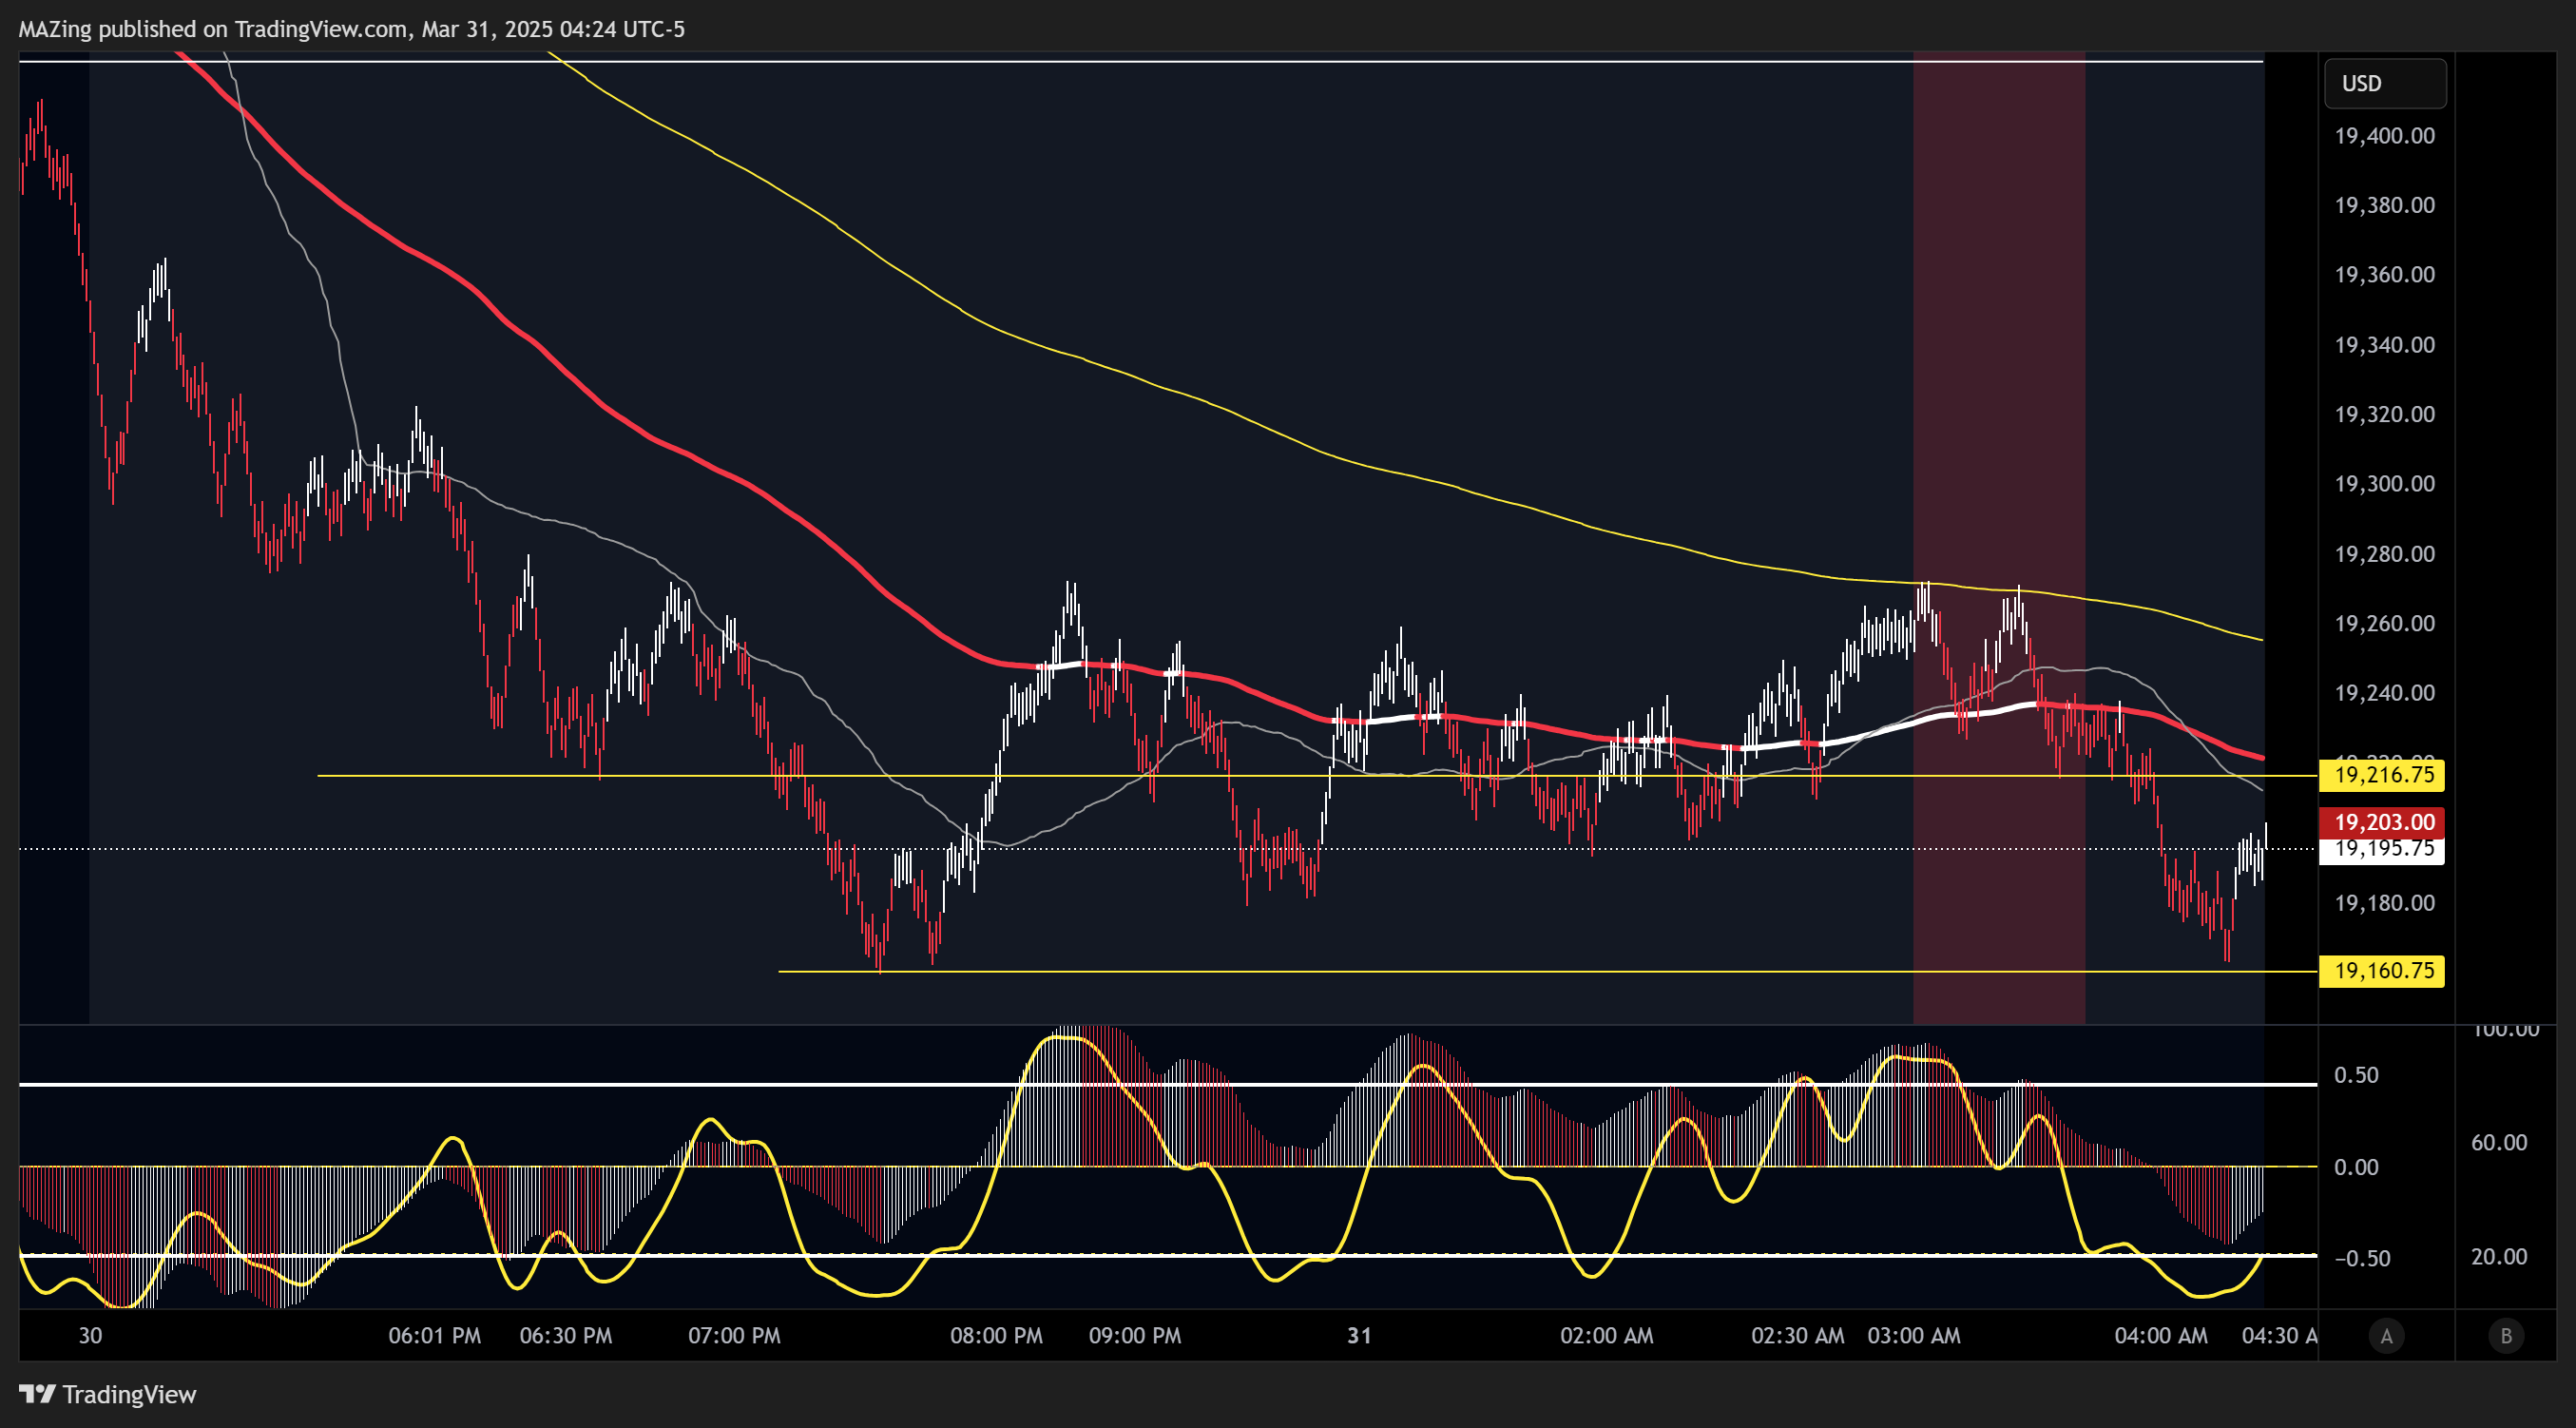This screenshot has height=1428, width=2576.
Task: Click the 19,280.00 price axis value
Action: [x=2384, y=554]
